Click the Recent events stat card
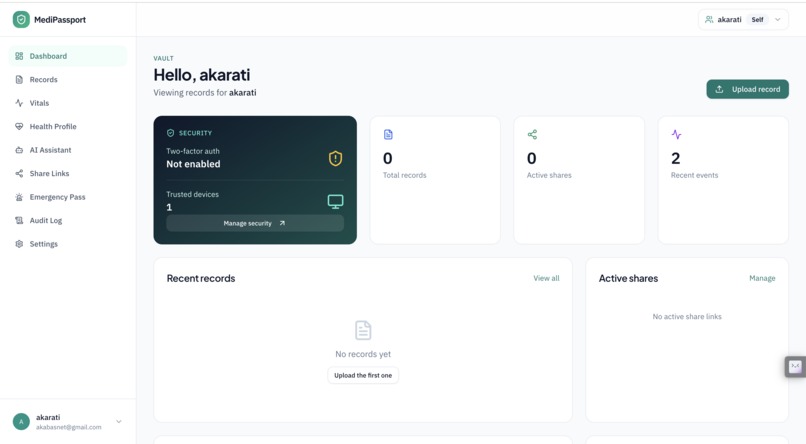 pos(723,180)
